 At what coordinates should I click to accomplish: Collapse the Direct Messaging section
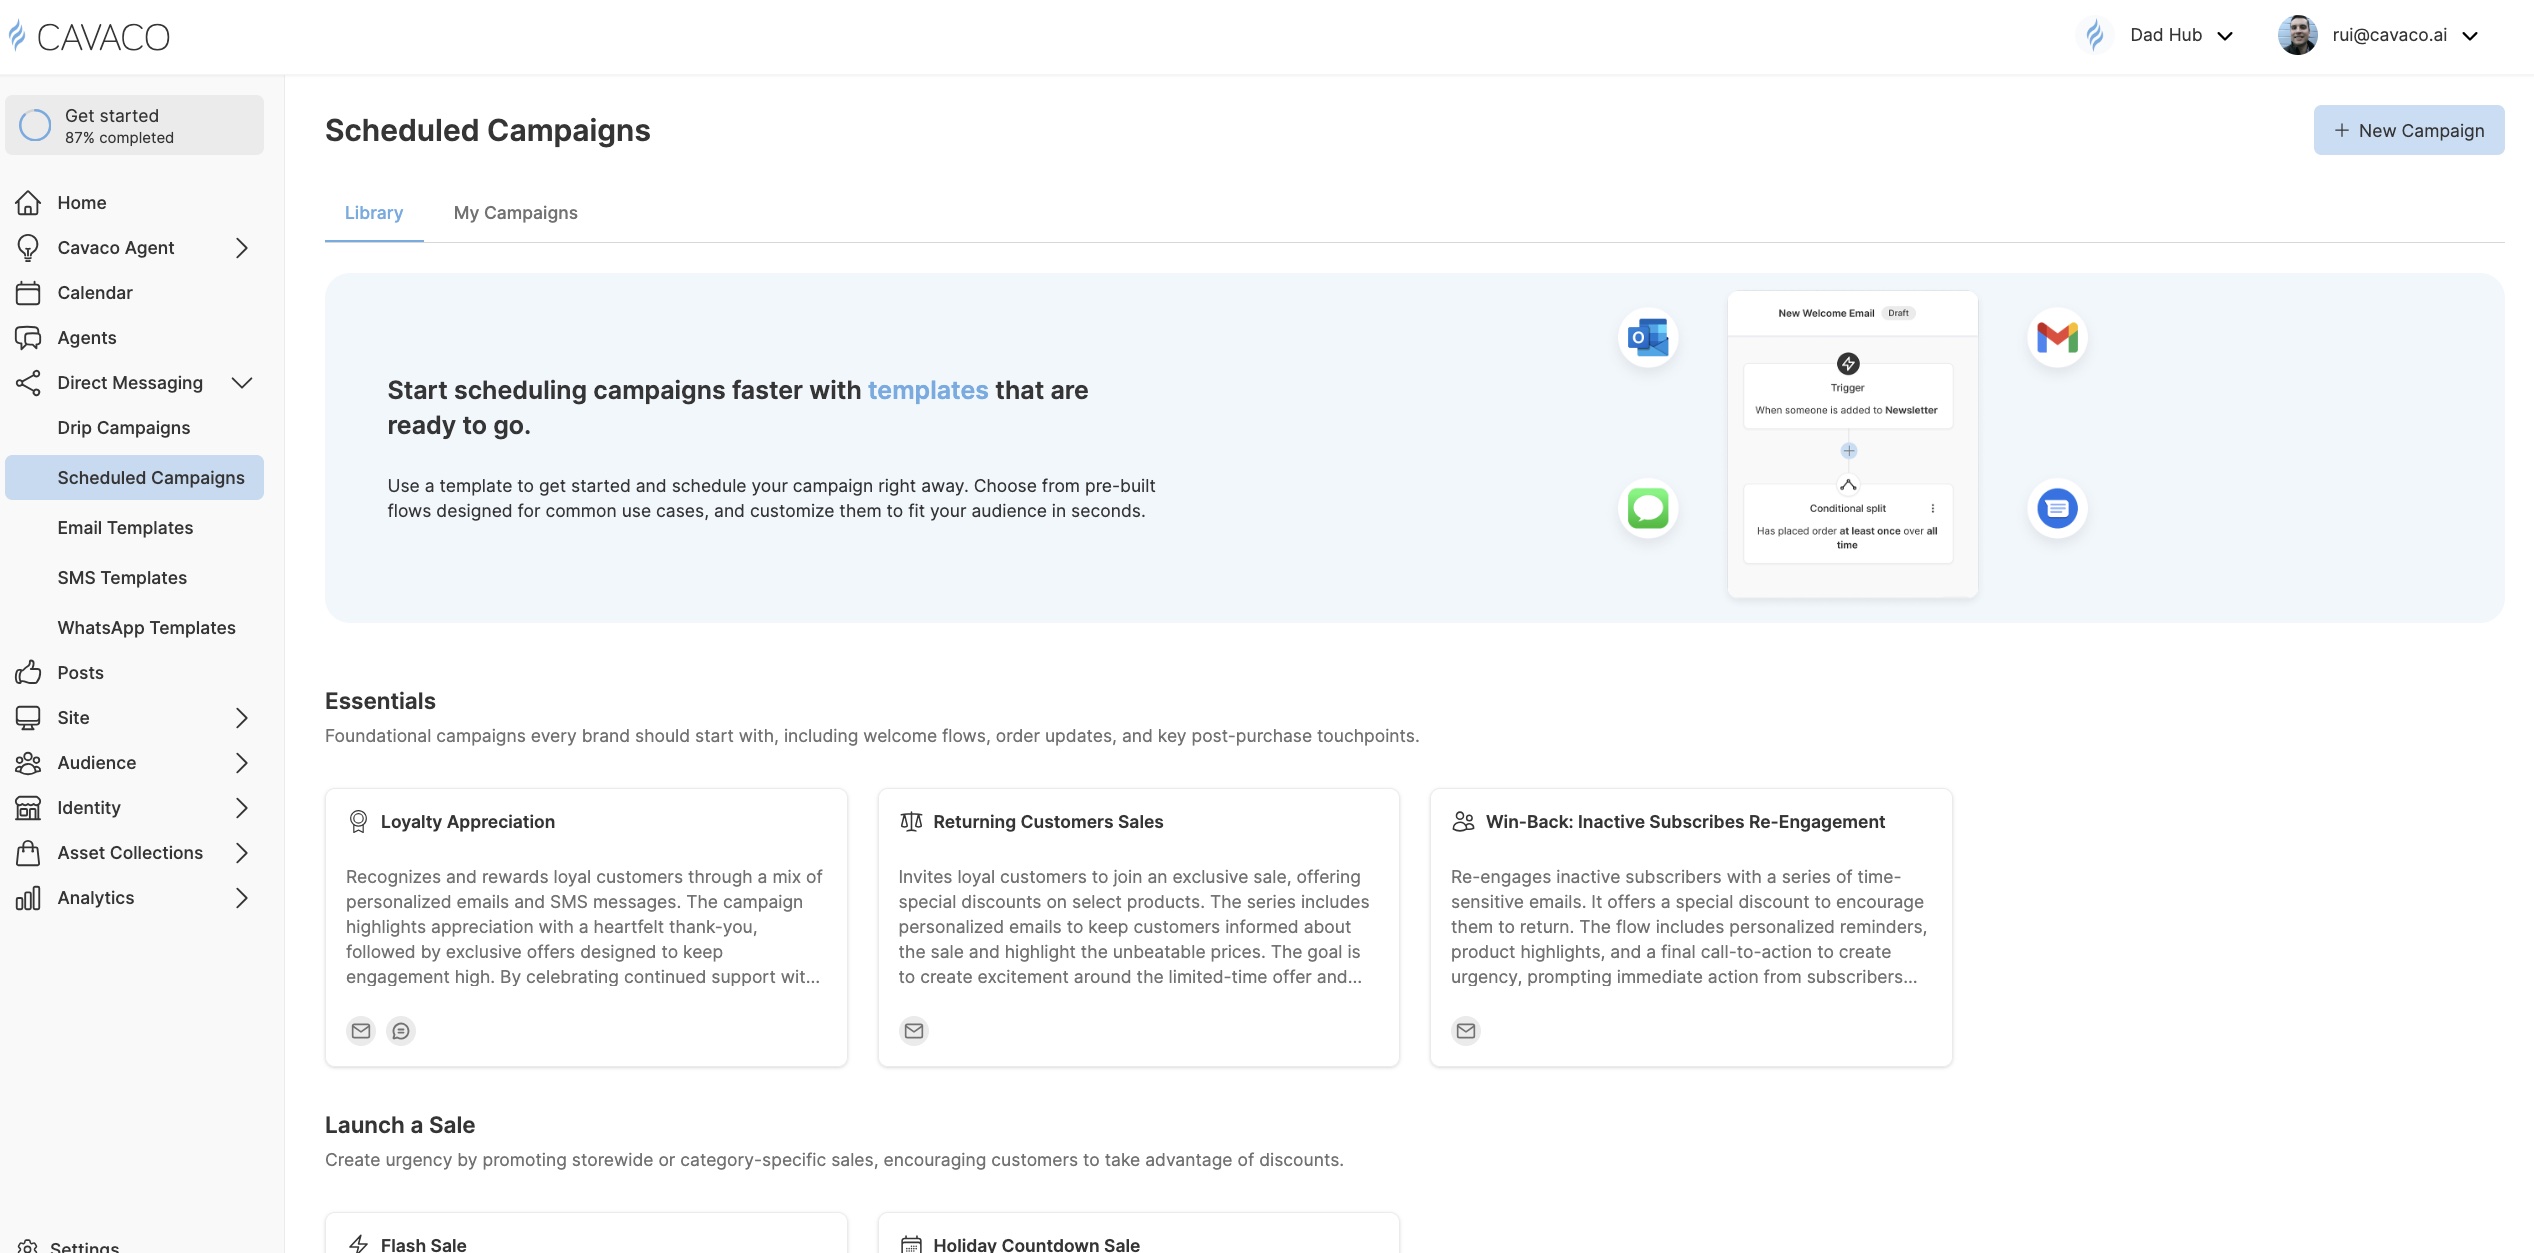point(241,383)
